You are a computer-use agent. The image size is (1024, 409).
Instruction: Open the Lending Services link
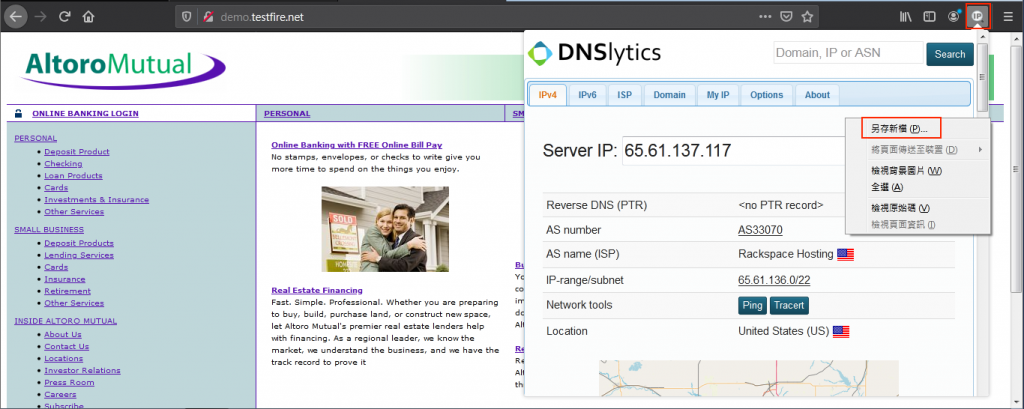click(79, 255)
